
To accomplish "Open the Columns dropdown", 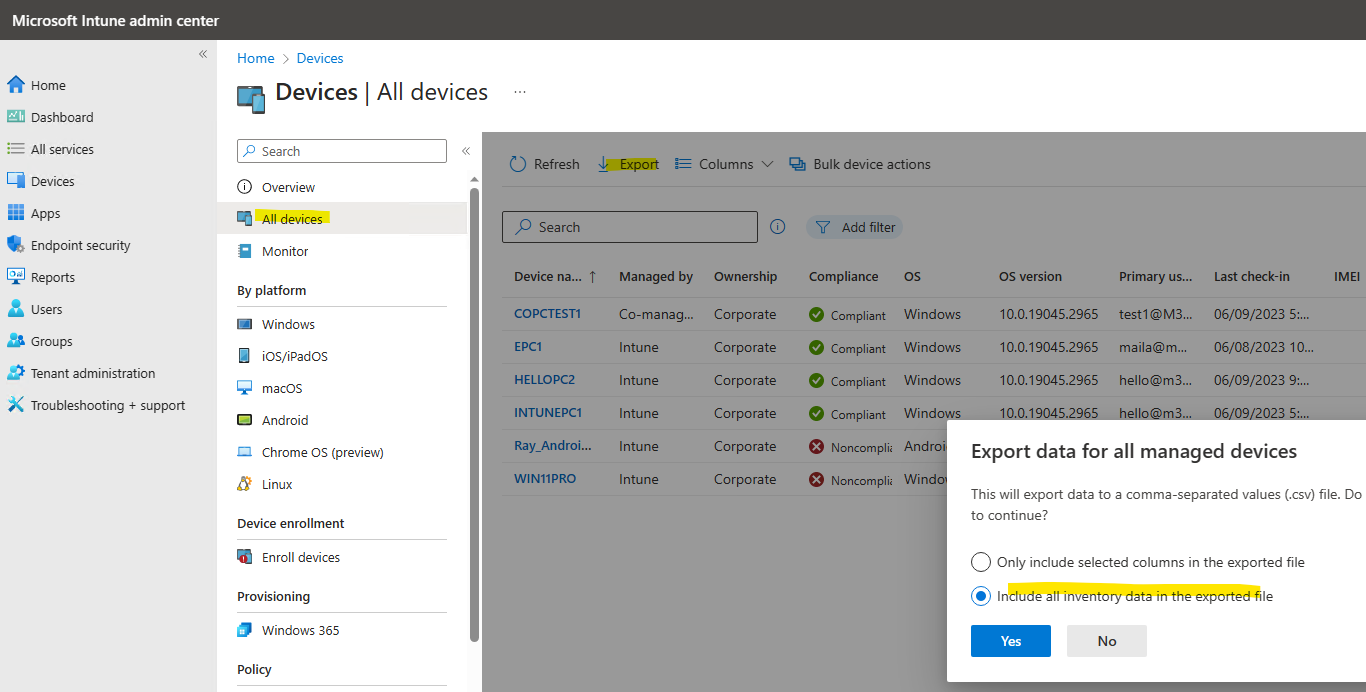I will point(724,164).
